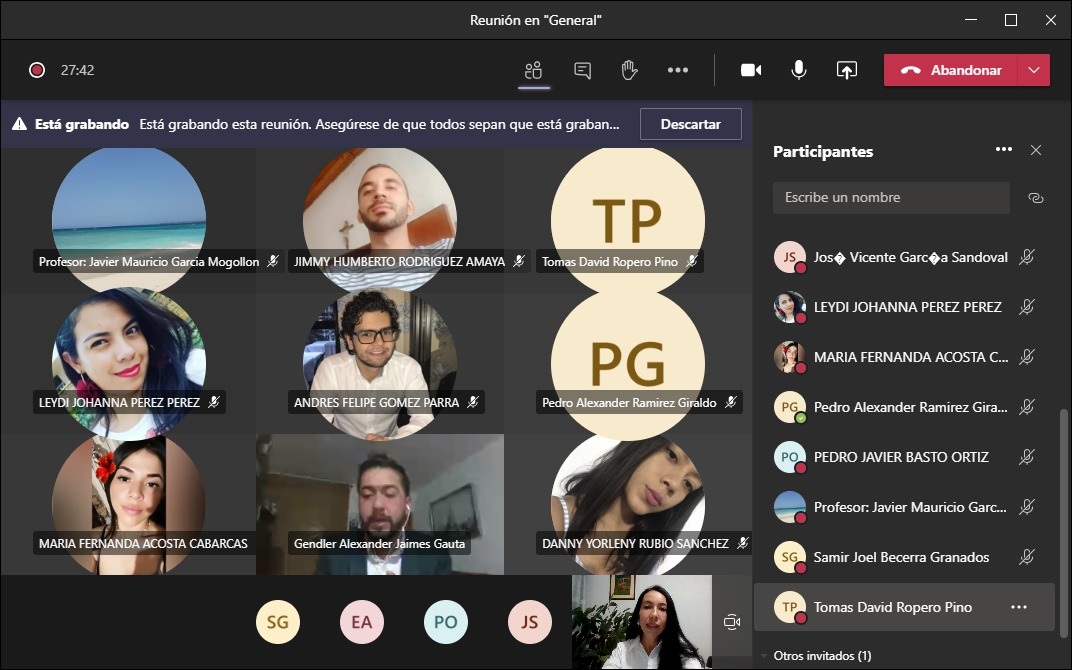The height and width of the screenshot is (670, 1072).
Task: Click the recording indicator icon
Action: [37, 70]
